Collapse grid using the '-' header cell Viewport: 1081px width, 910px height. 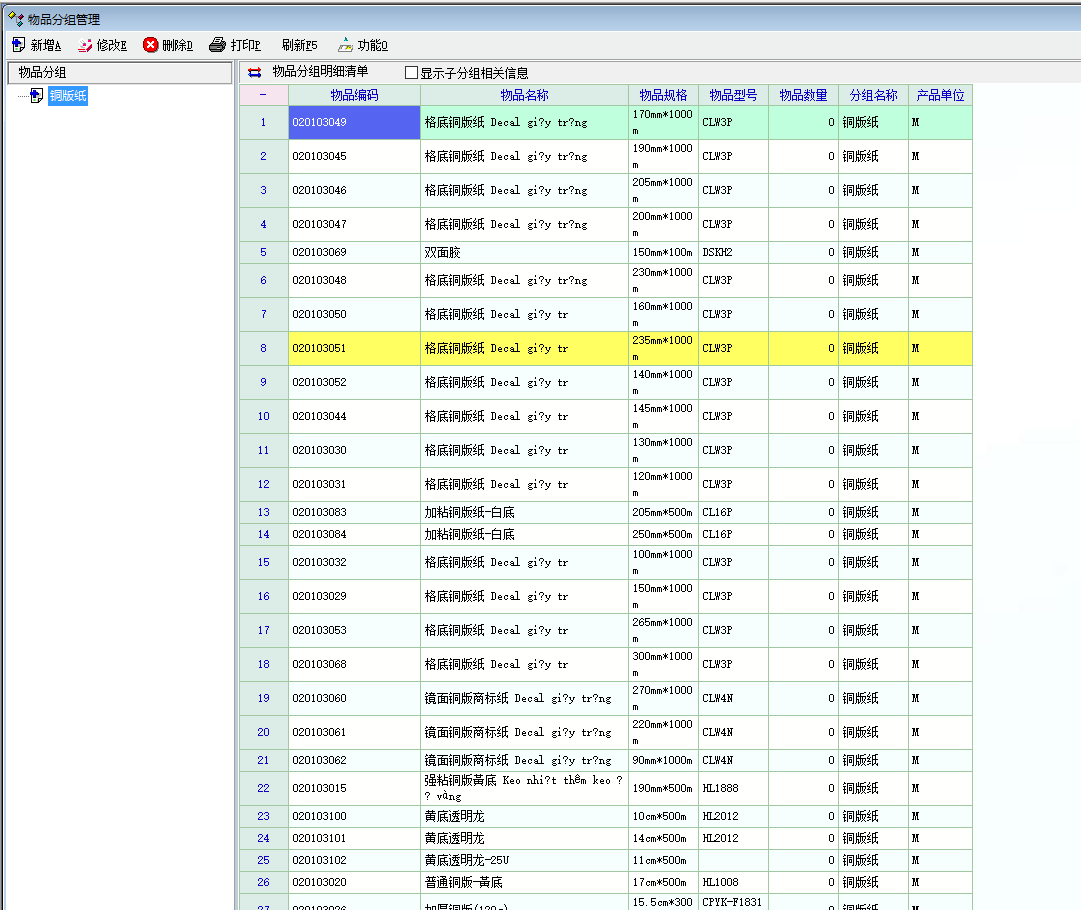point(263,95)
